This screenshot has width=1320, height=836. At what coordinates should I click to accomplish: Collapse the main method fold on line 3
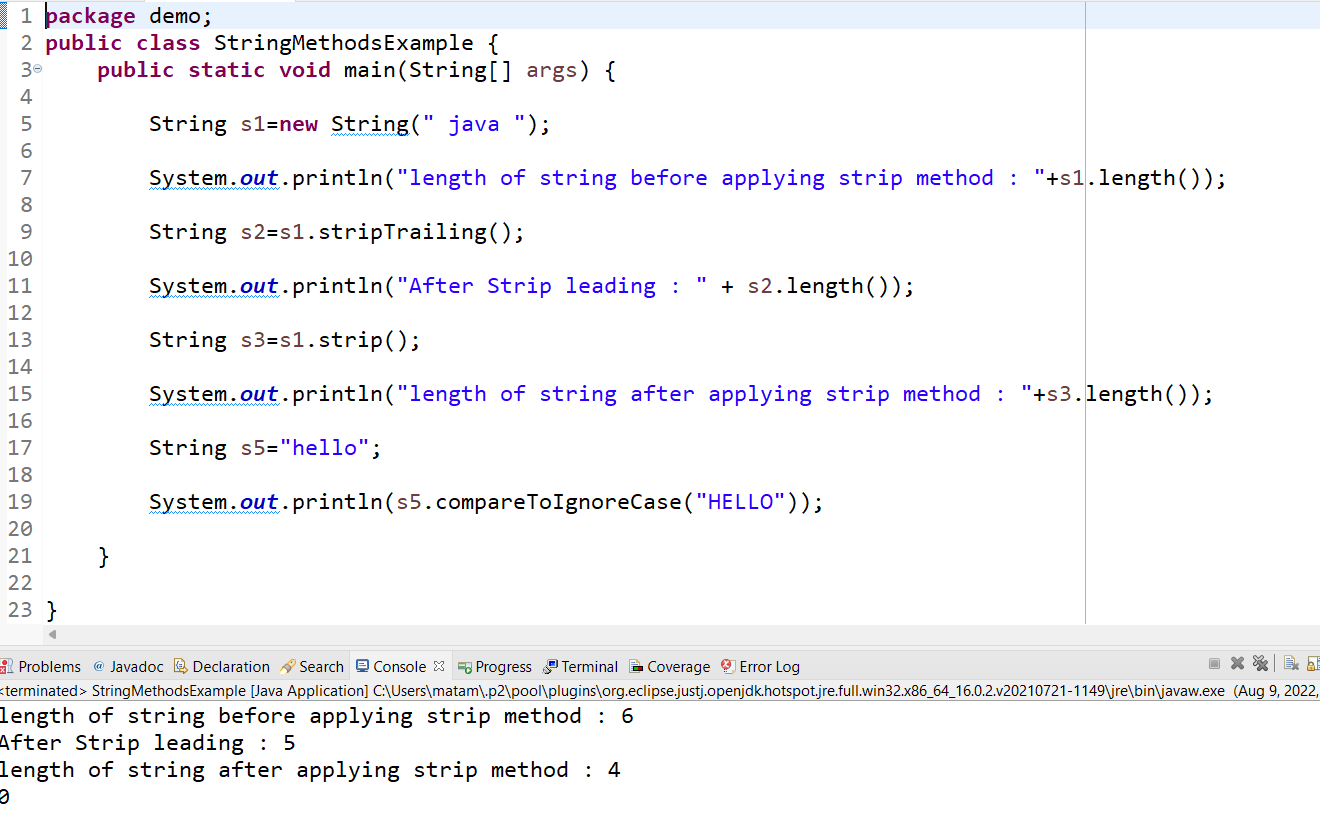pos(37,69)
